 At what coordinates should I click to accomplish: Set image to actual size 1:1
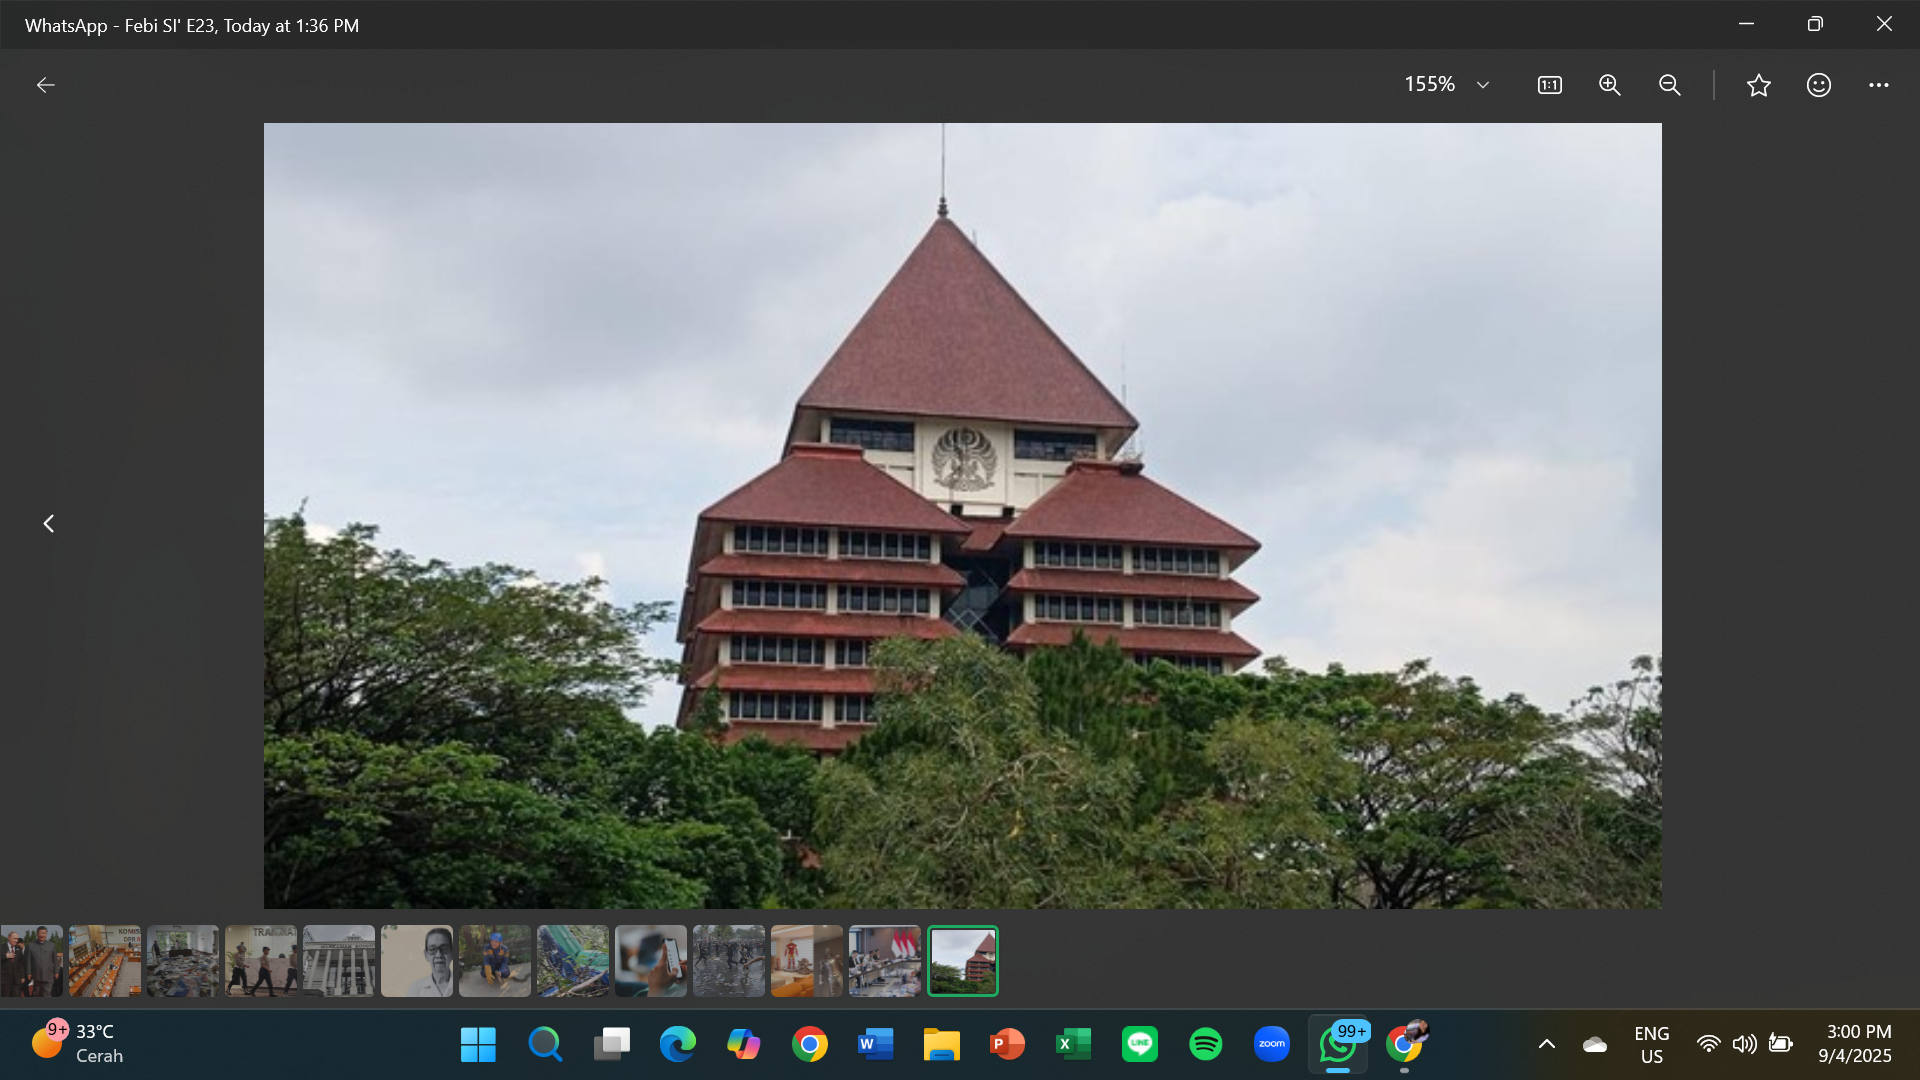tap(1549, 85)
